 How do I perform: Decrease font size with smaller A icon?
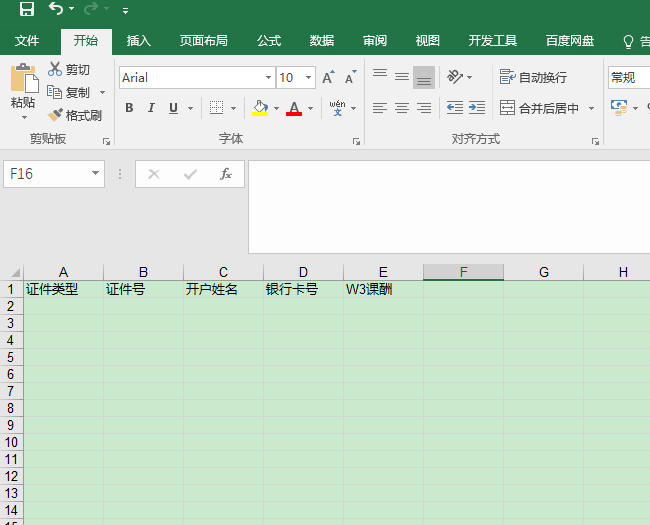tap(350, 78)
